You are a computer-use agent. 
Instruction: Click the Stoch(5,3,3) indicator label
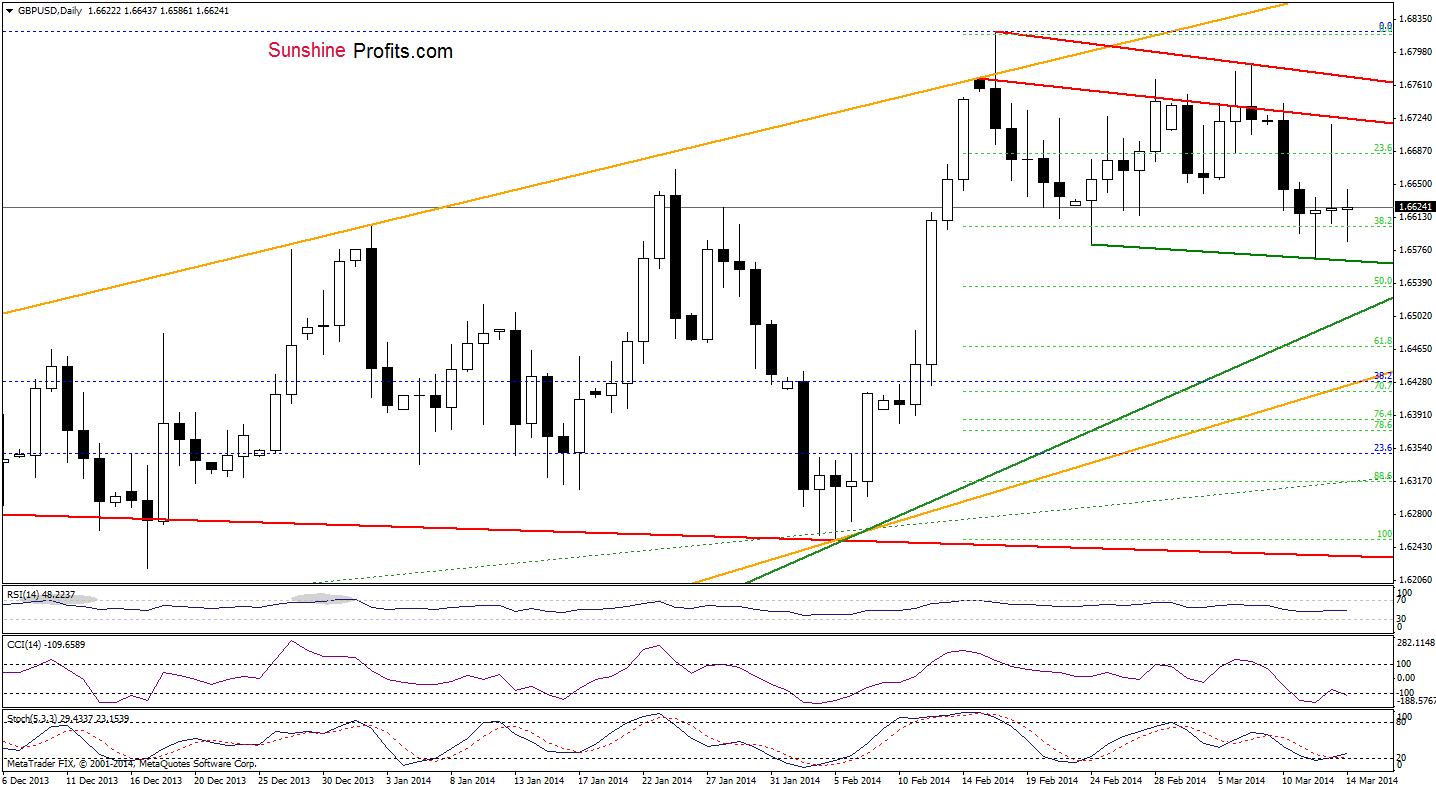pos(67,718)
